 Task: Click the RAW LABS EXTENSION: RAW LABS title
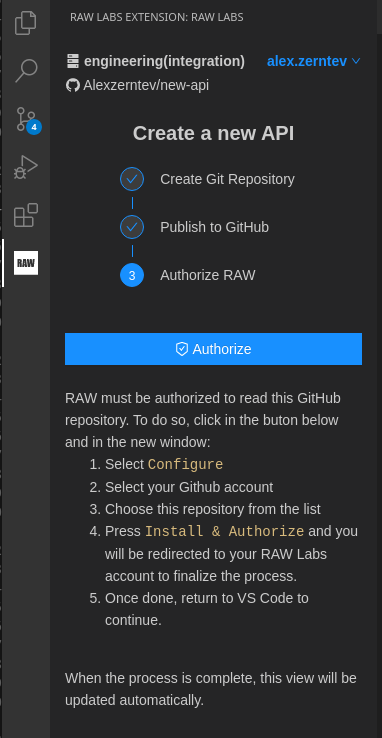pos(157,18)
